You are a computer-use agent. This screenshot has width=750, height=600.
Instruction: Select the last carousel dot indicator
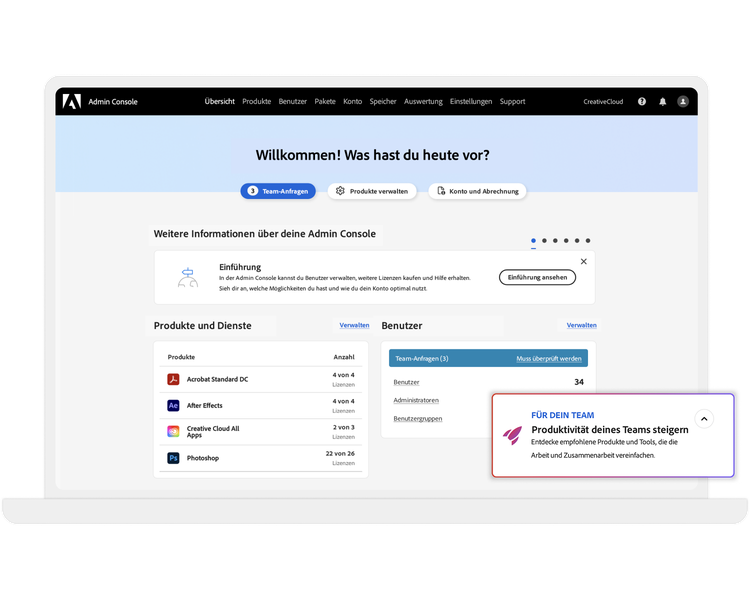588,241
